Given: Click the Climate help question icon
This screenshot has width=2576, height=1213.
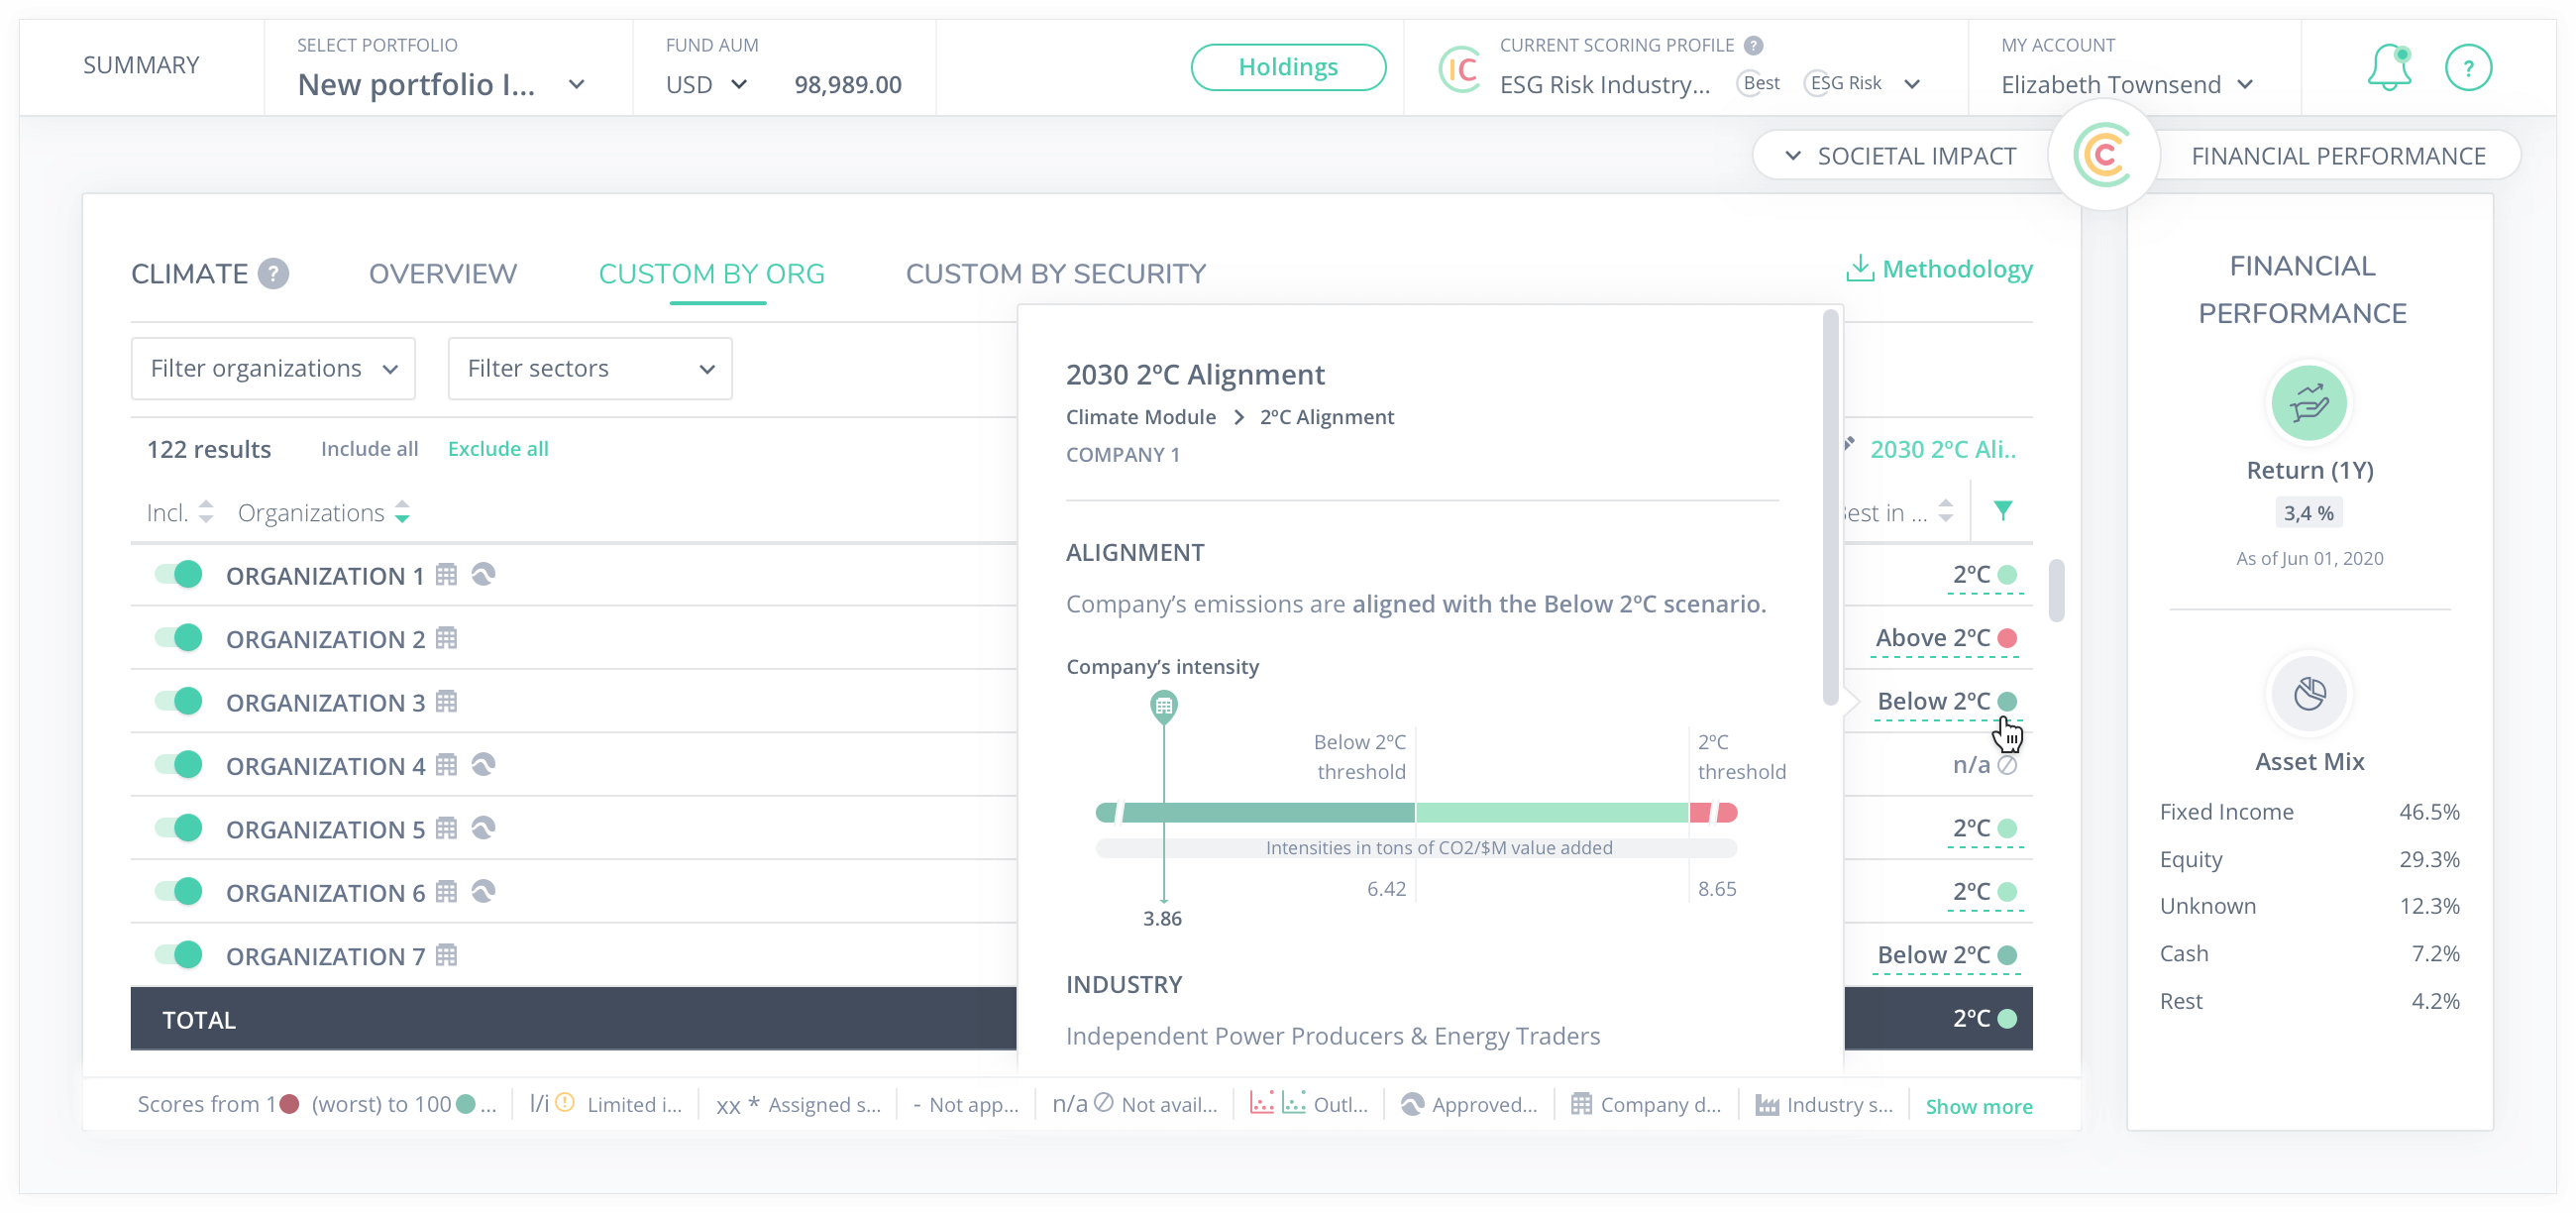Looking at the screenshot, I should click(273, 273).
